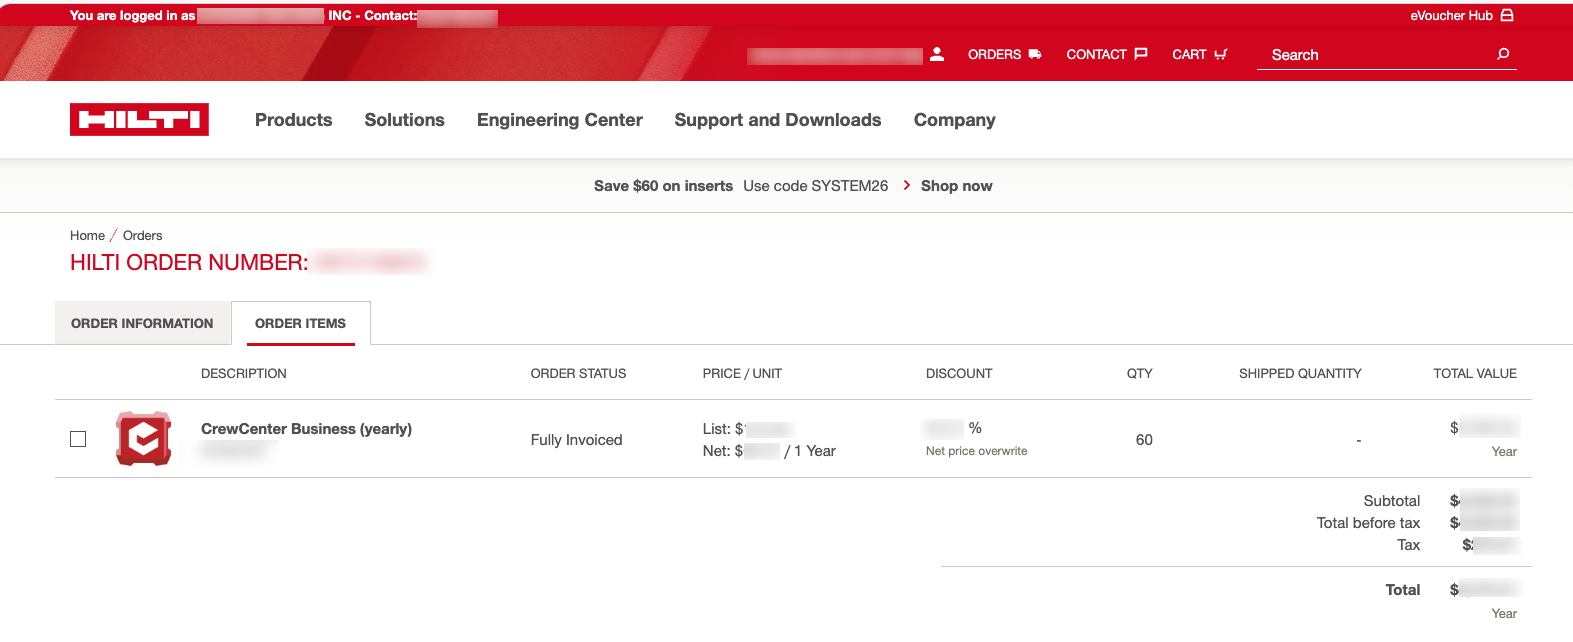Click the SHIPPED QUANTITY column header
This screenshot has width=1573, height=642.
pos(1300,373)
